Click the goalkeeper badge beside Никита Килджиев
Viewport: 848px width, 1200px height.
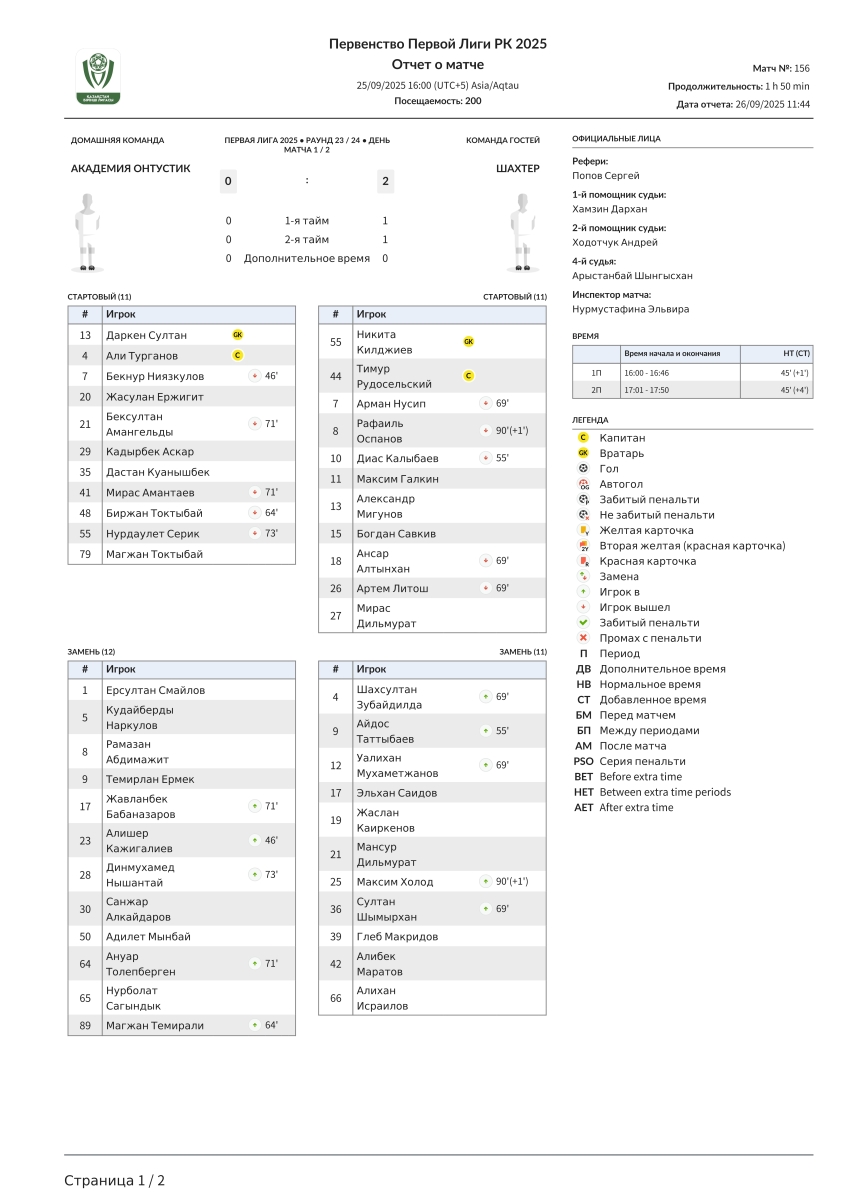[468, 342]
